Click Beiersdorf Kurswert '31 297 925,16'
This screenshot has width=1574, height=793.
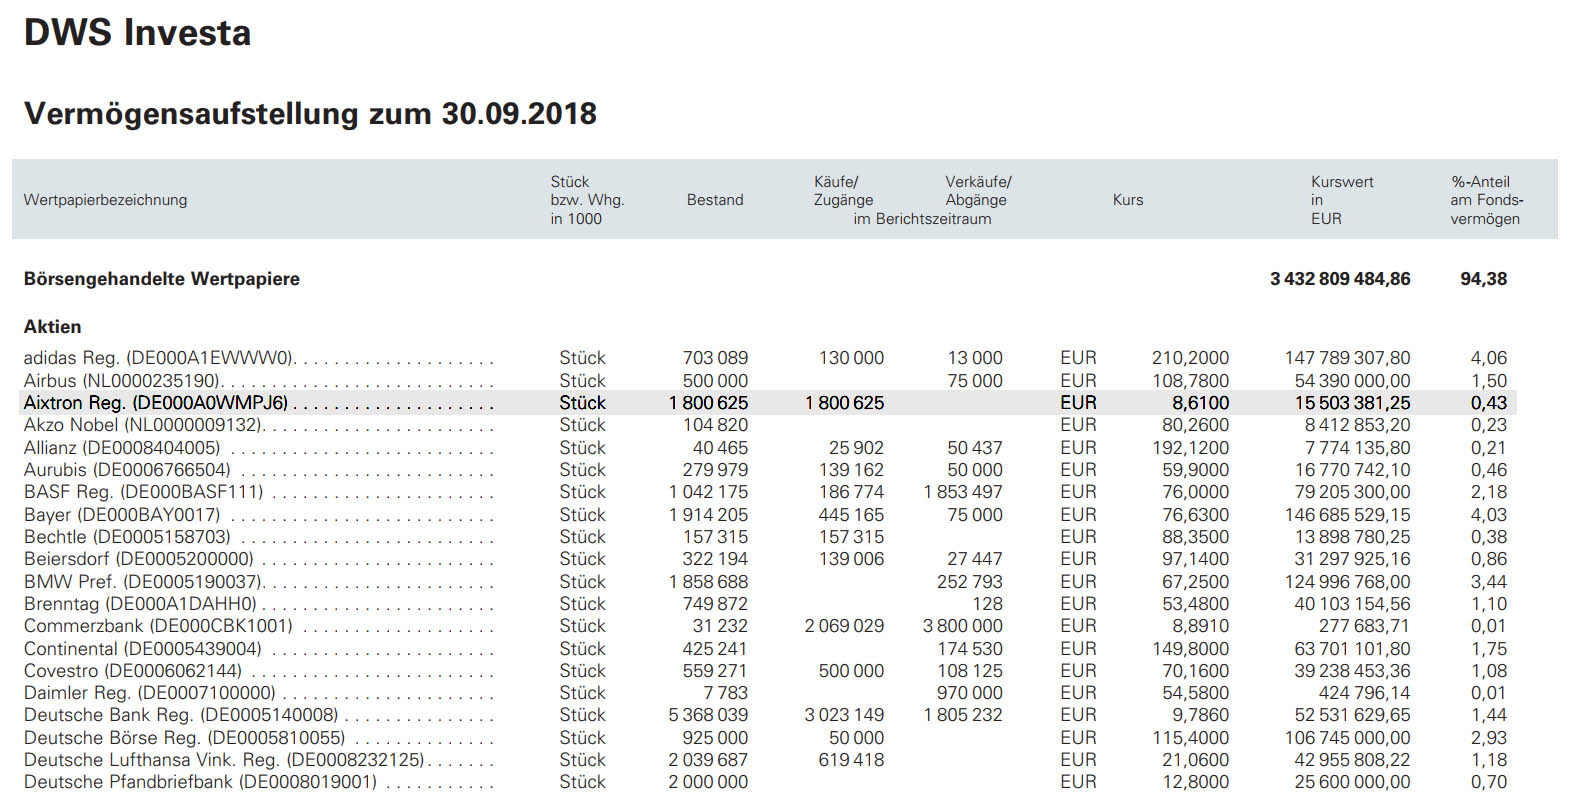(x=1353, y=559)
